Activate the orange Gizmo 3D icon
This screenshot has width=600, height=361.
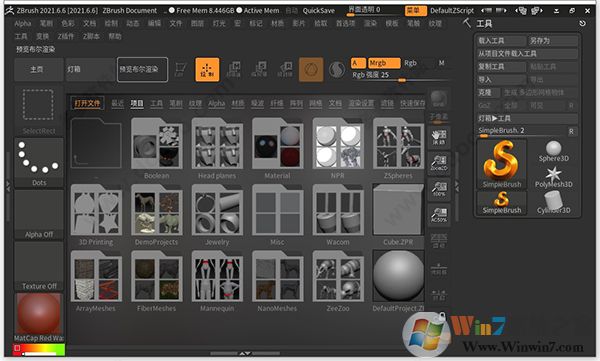point(311,70)
